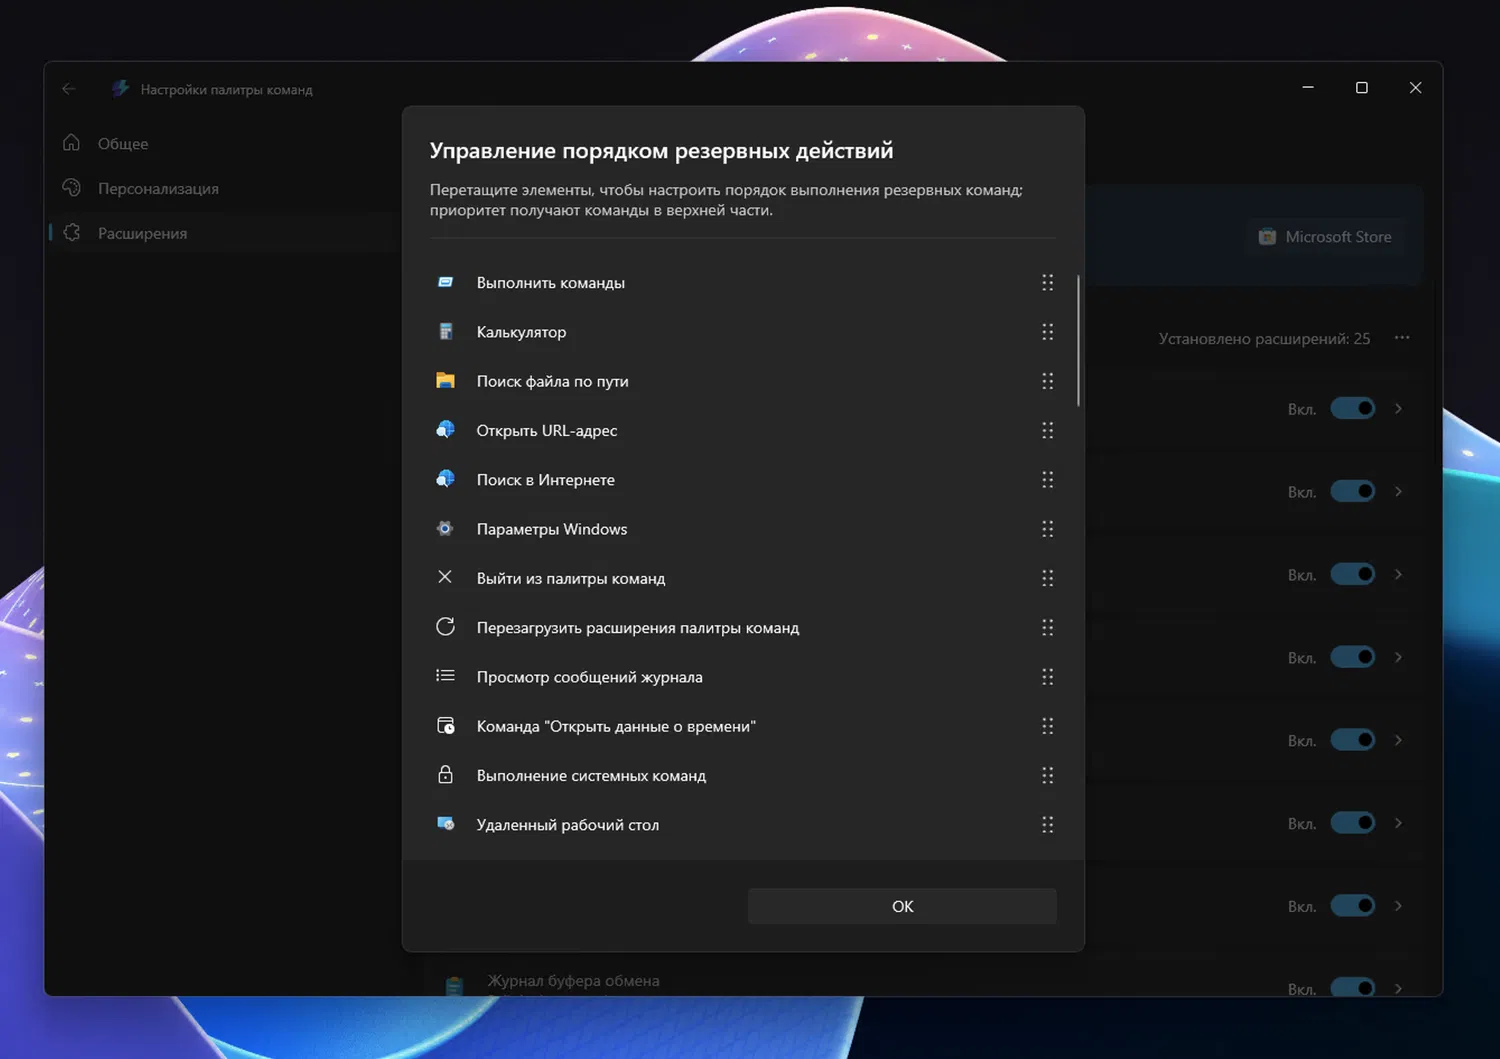The image size is (1500, 1059).
Task: Click the "Установлено расширений: 25" text
Action: (x=1264, y=339)
